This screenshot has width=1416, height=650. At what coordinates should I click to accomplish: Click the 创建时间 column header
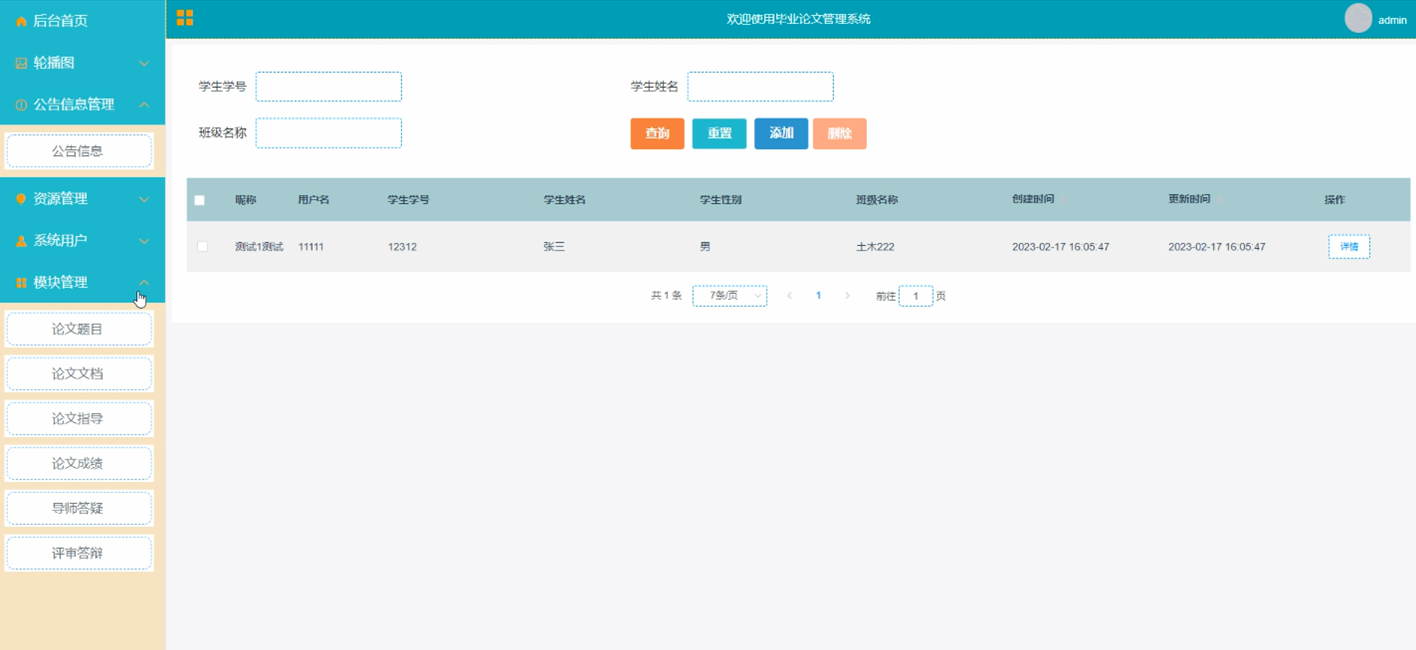(x=1033, y=200)
